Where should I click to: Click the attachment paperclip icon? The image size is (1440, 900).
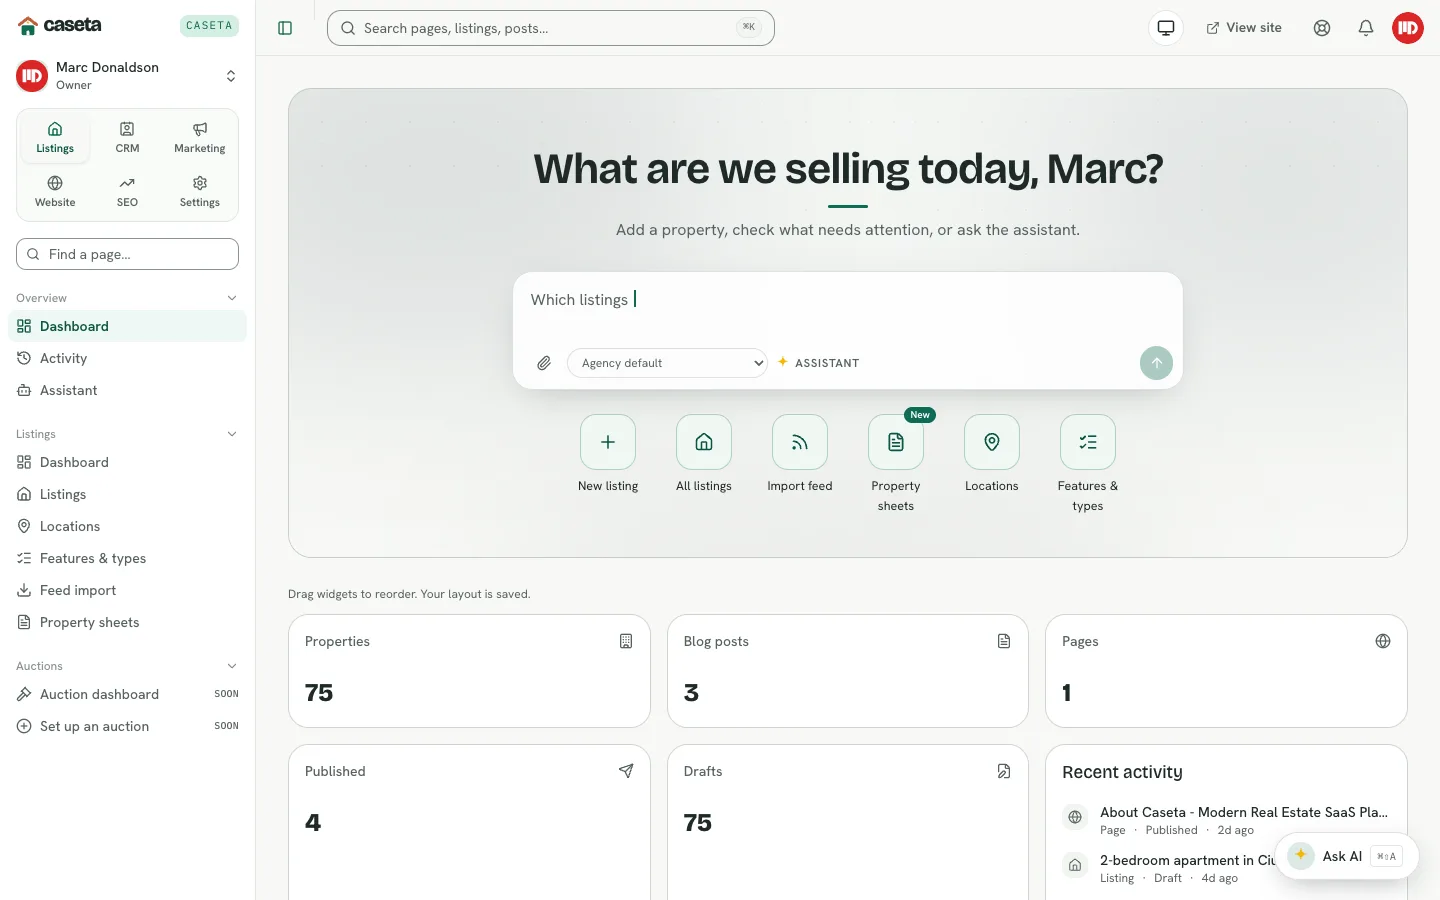(x=544, y=363)
